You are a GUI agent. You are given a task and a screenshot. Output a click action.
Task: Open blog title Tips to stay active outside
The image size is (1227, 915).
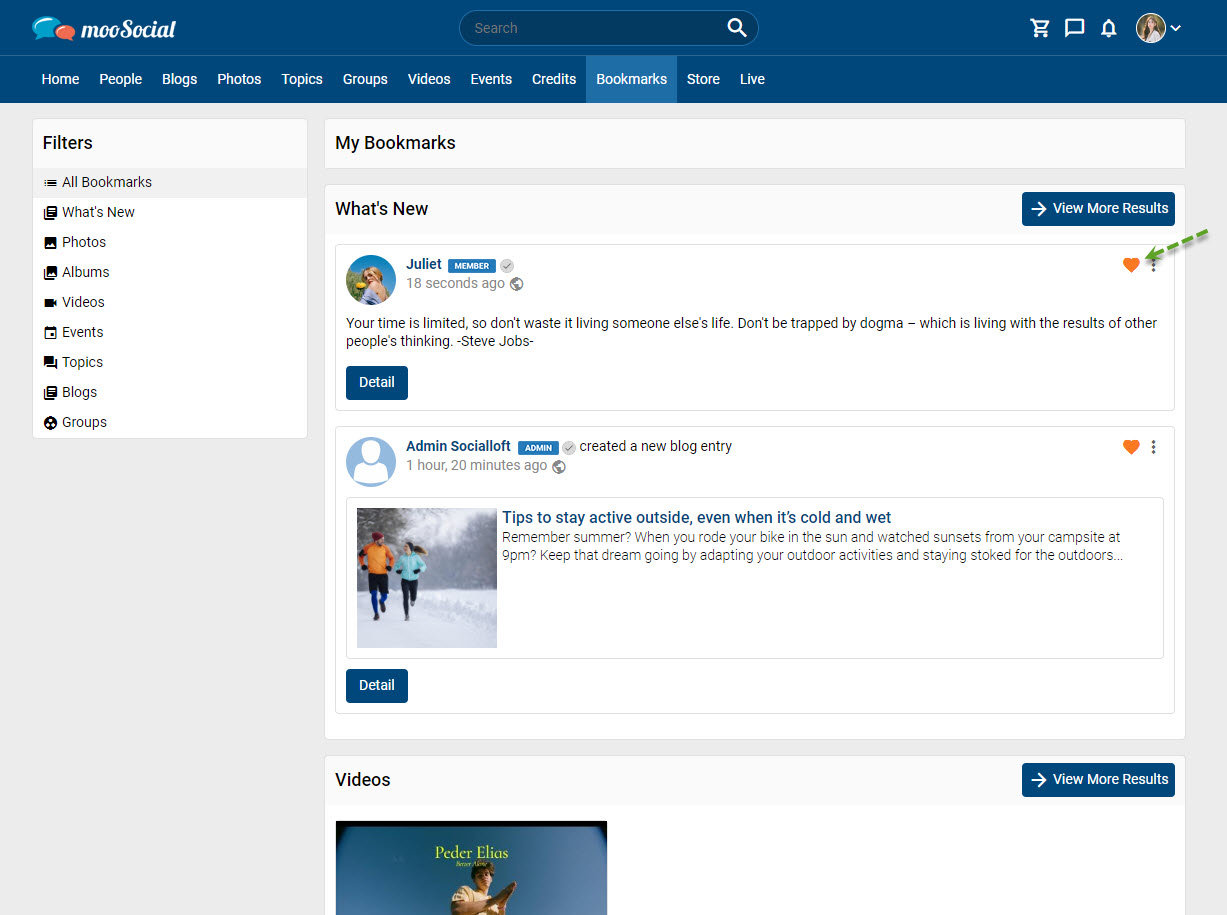pyautogui.click(x=697, y=517)
